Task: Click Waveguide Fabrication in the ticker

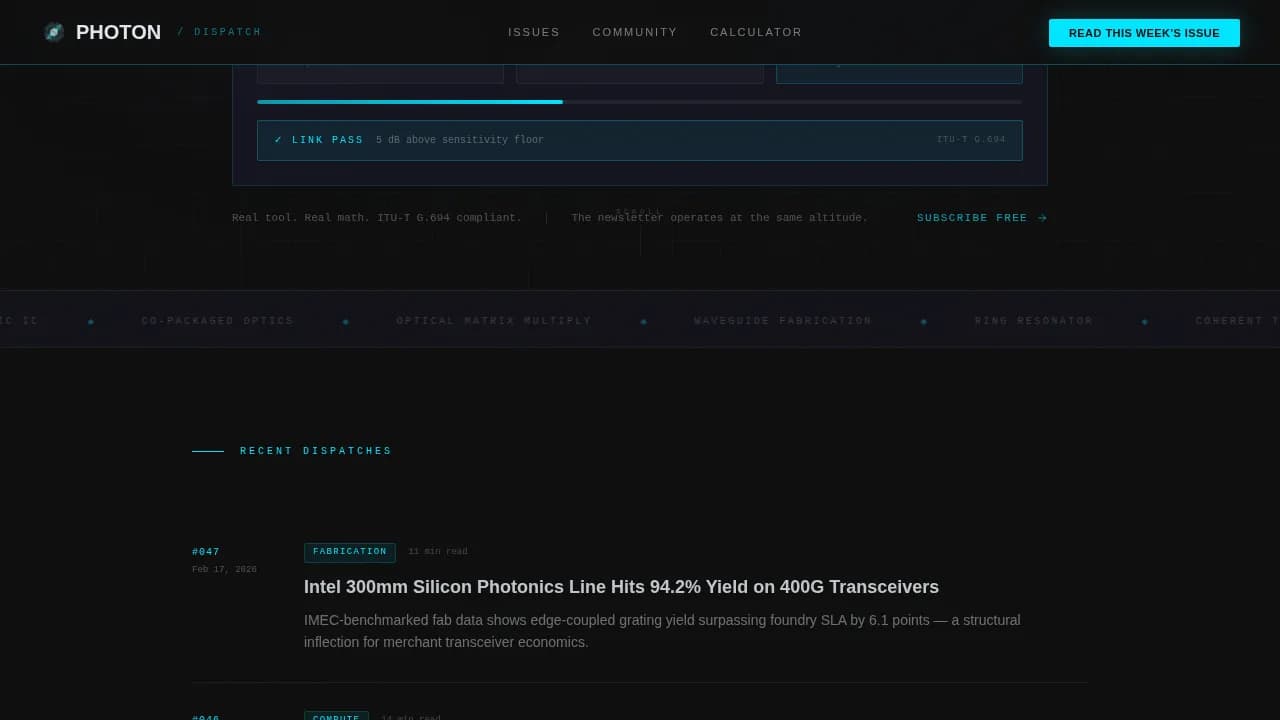Action: click(x=783, y=321)
